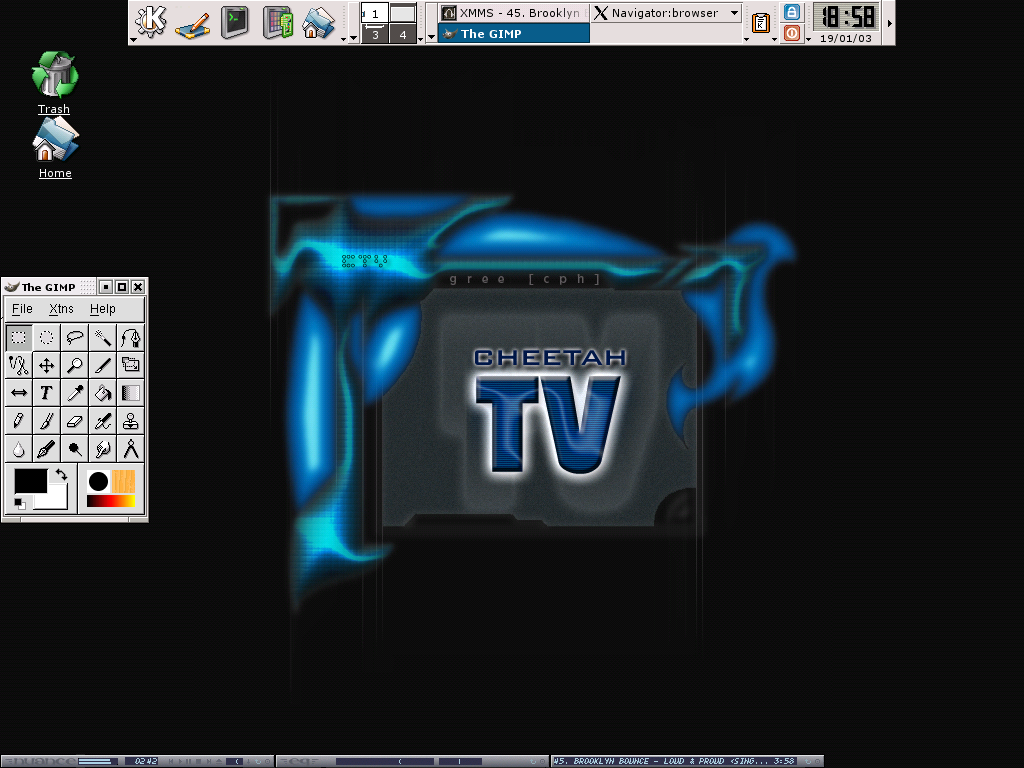This screenshot has width=1024, height=768.
Task: Launch the terminal Konsole from panel
Action: (x=234, y=22)
